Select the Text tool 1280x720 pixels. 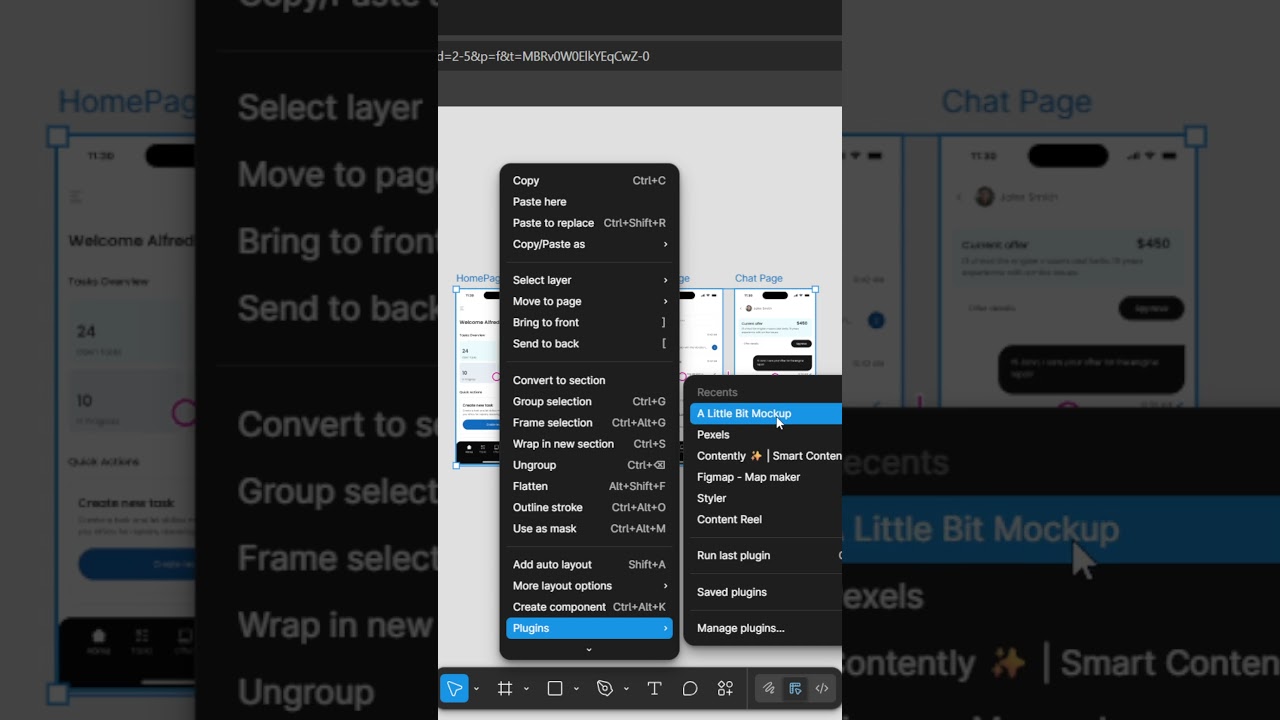point(654,688)
